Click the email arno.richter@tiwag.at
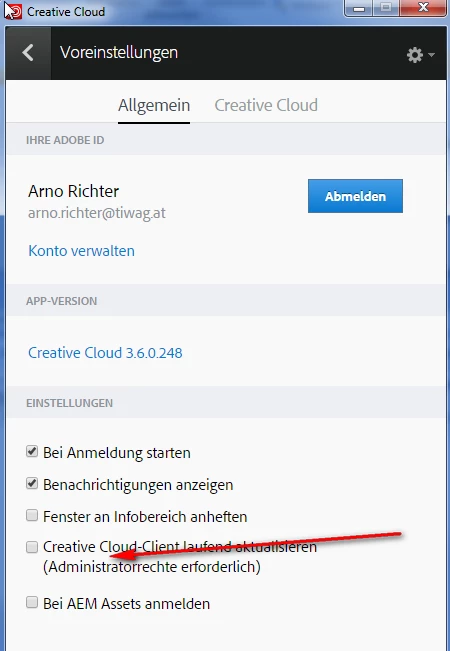 (x=97, y=213)
